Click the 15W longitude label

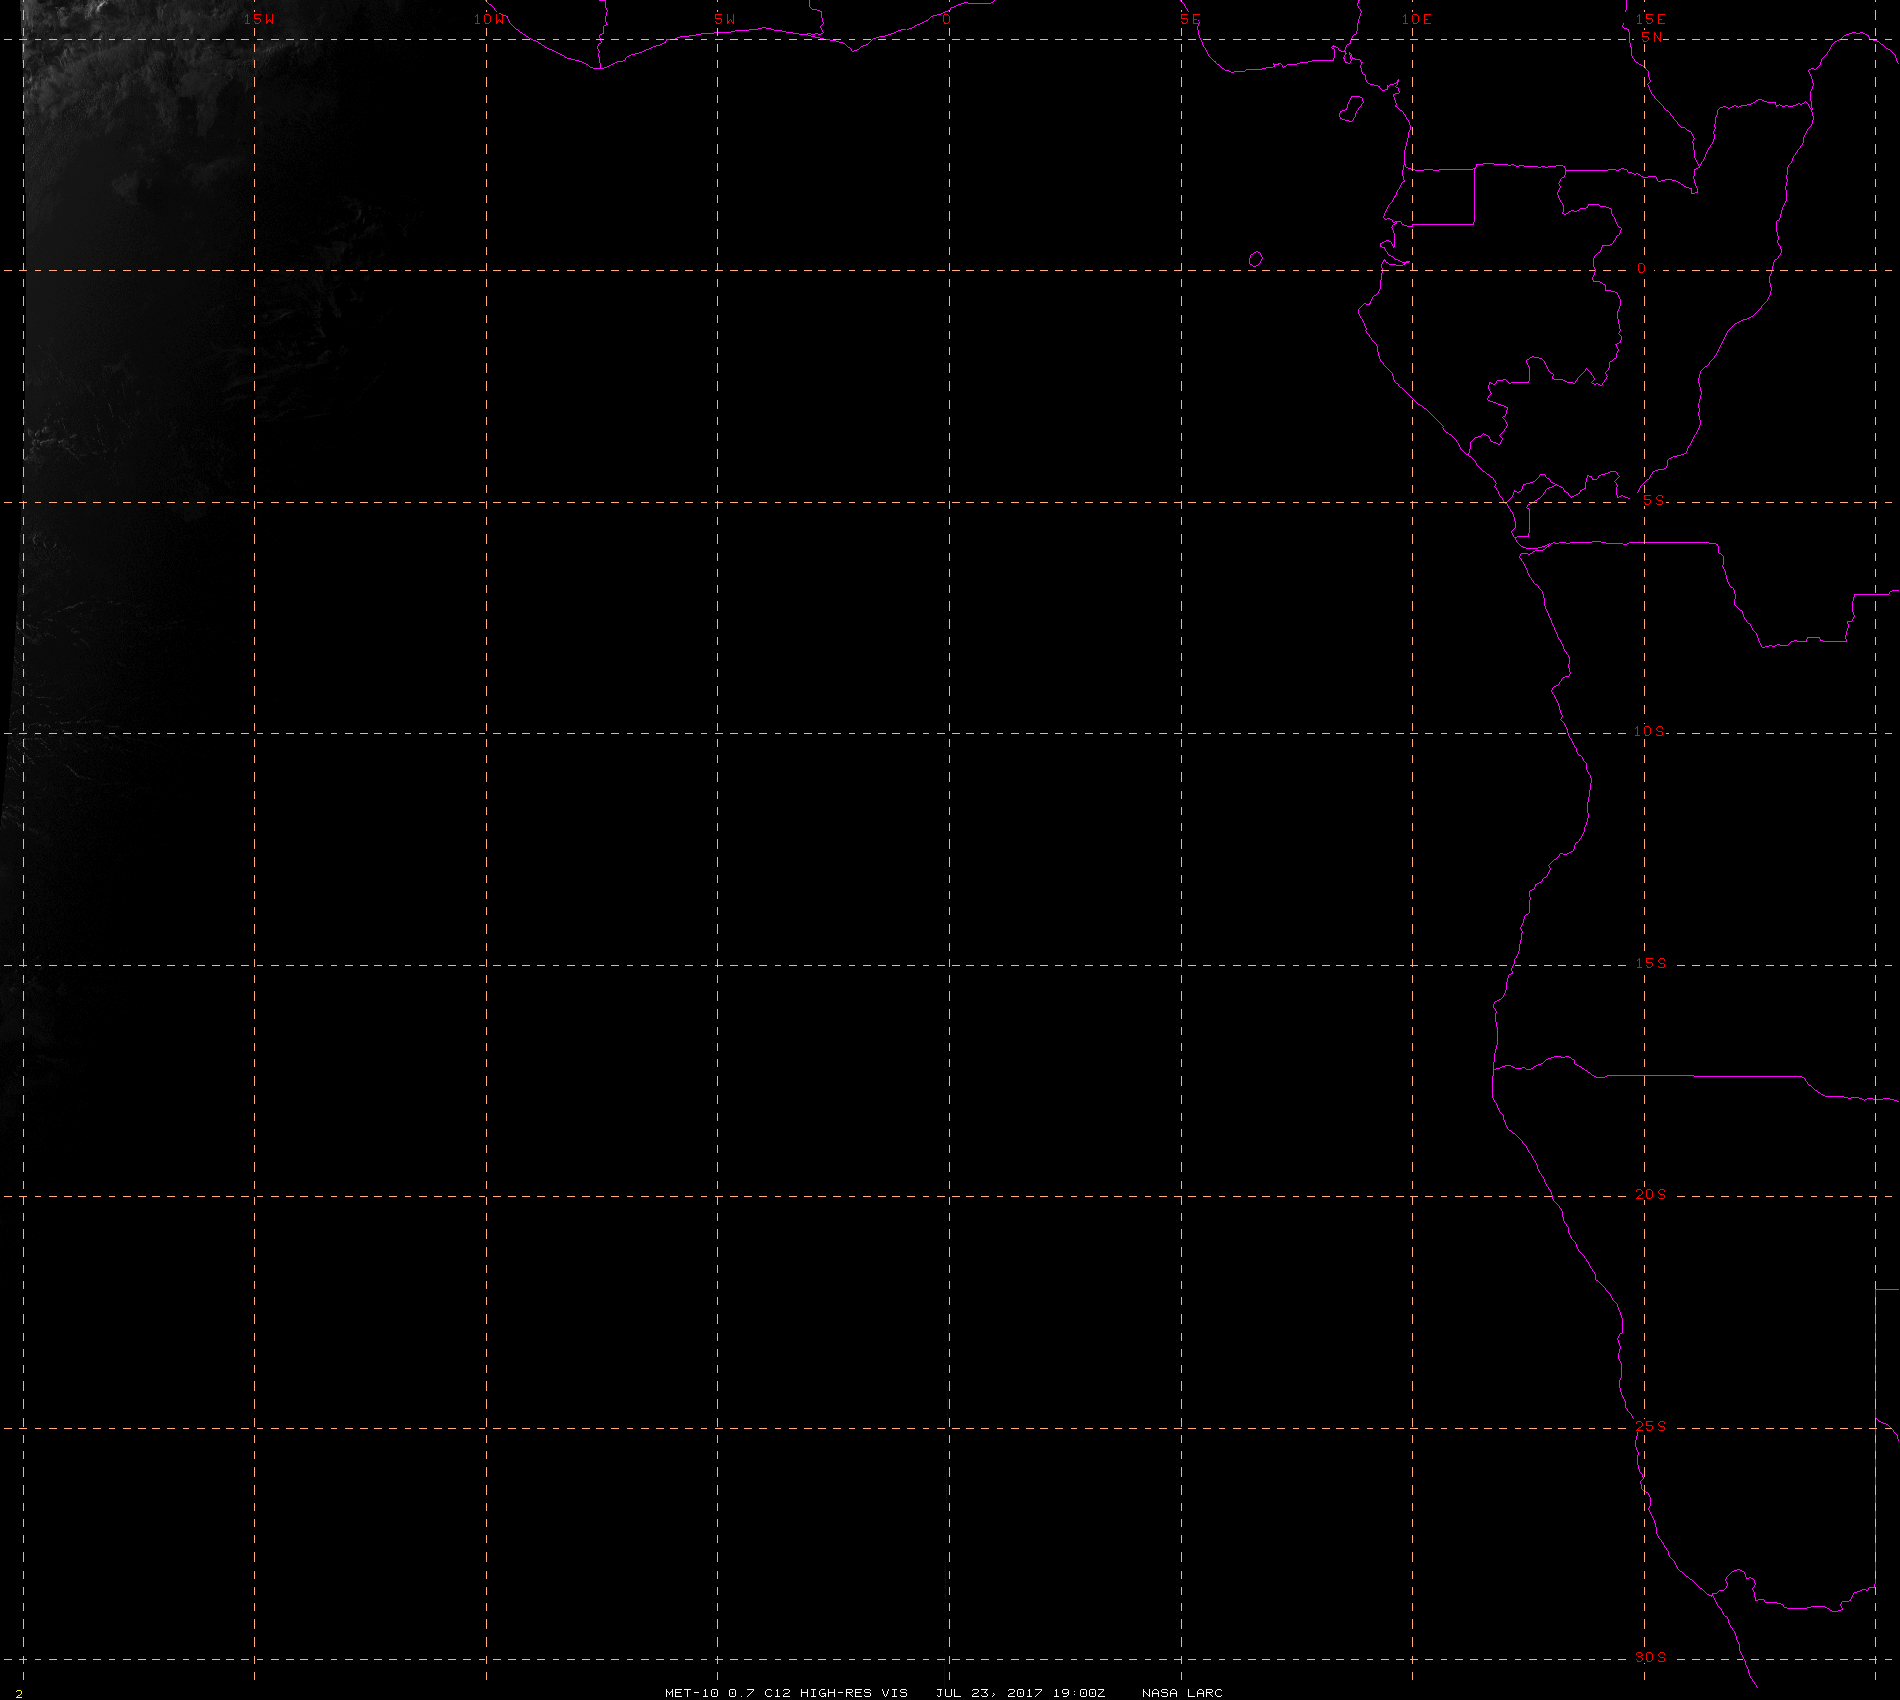pos(259,19)
